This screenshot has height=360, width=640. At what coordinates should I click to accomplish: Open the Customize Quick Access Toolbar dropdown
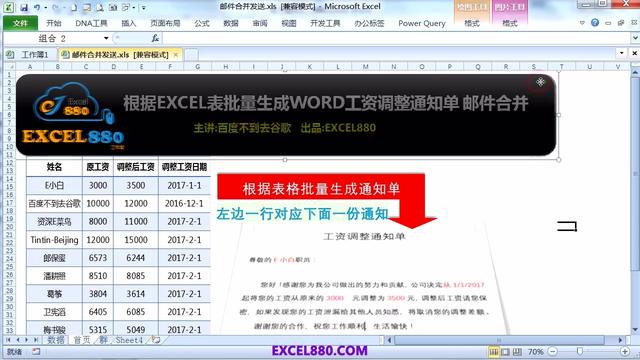pyautogui.click(x=143, y=8)
